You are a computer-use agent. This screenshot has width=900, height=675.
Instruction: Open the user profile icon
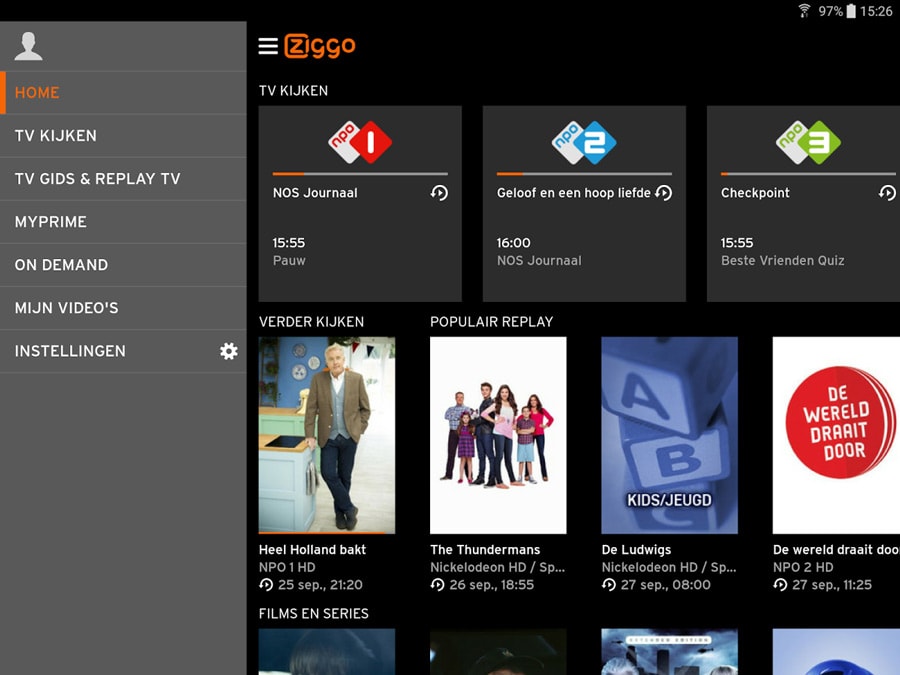pyautogui.click(x=28, y=46)
